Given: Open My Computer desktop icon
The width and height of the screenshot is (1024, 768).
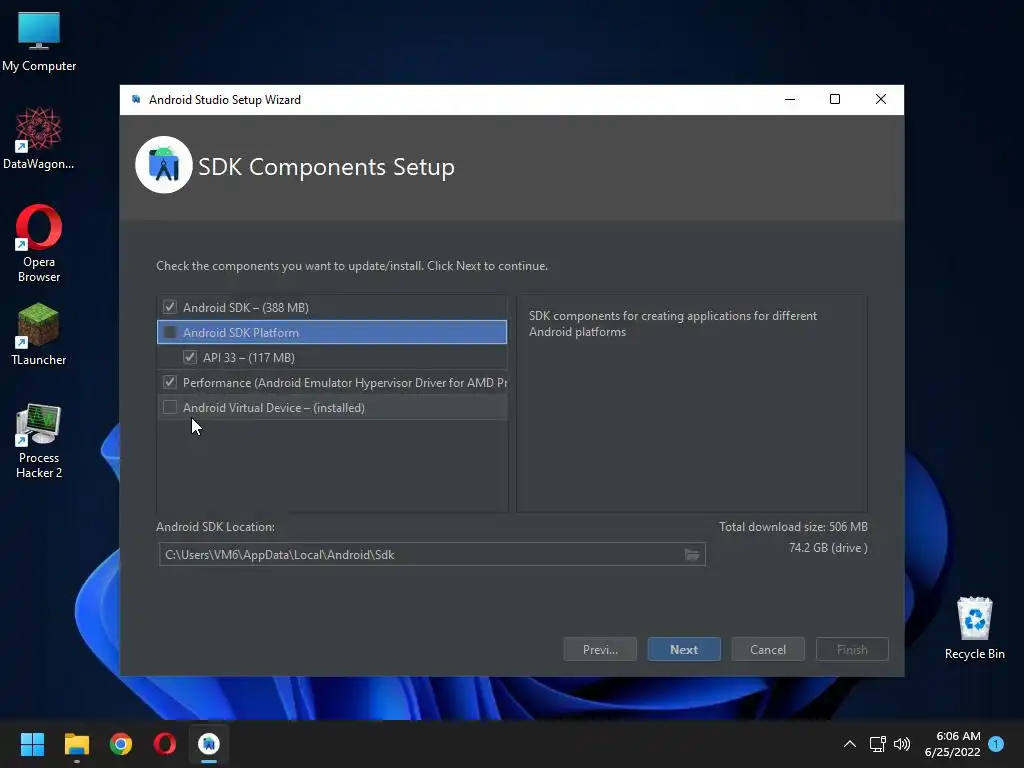Looking at the screenshot, I should point(39,42).
